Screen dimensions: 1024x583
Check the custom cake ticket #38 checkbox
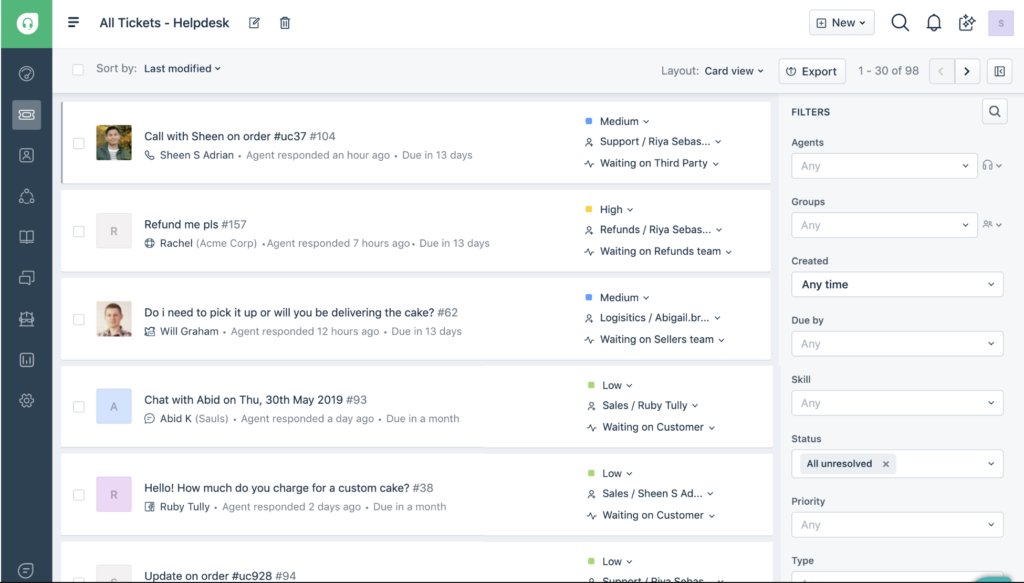pyautogui.click(x=78, y=495)
